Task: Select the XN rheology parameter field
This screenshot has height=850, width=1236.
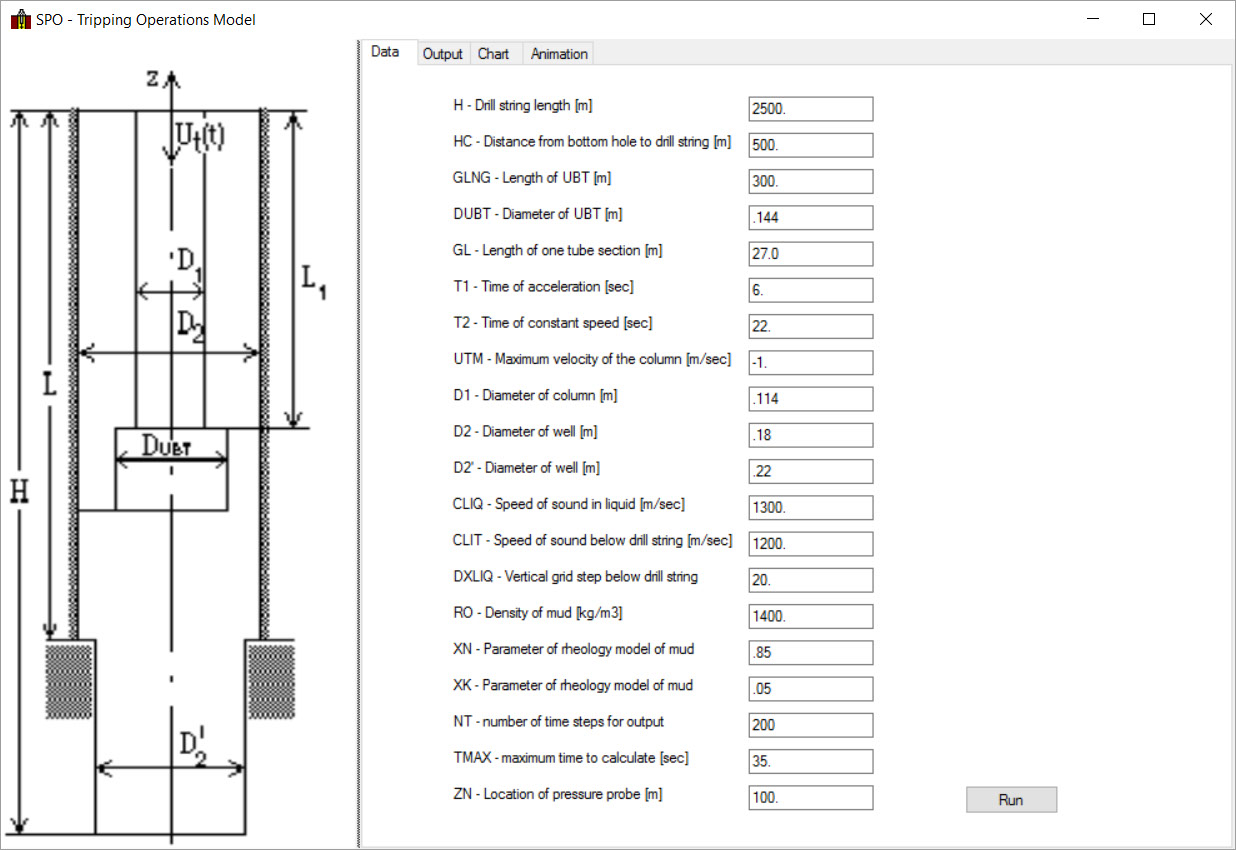Action: point(810,653)
